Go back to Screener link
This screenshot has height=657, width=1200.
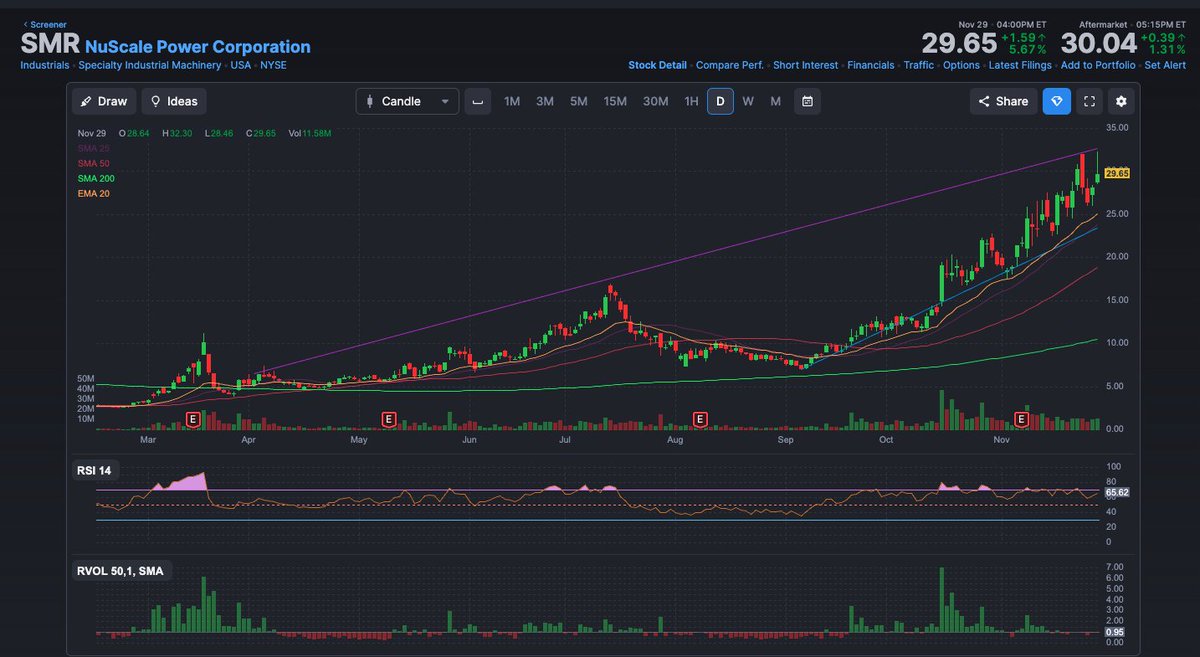point(44,23)
